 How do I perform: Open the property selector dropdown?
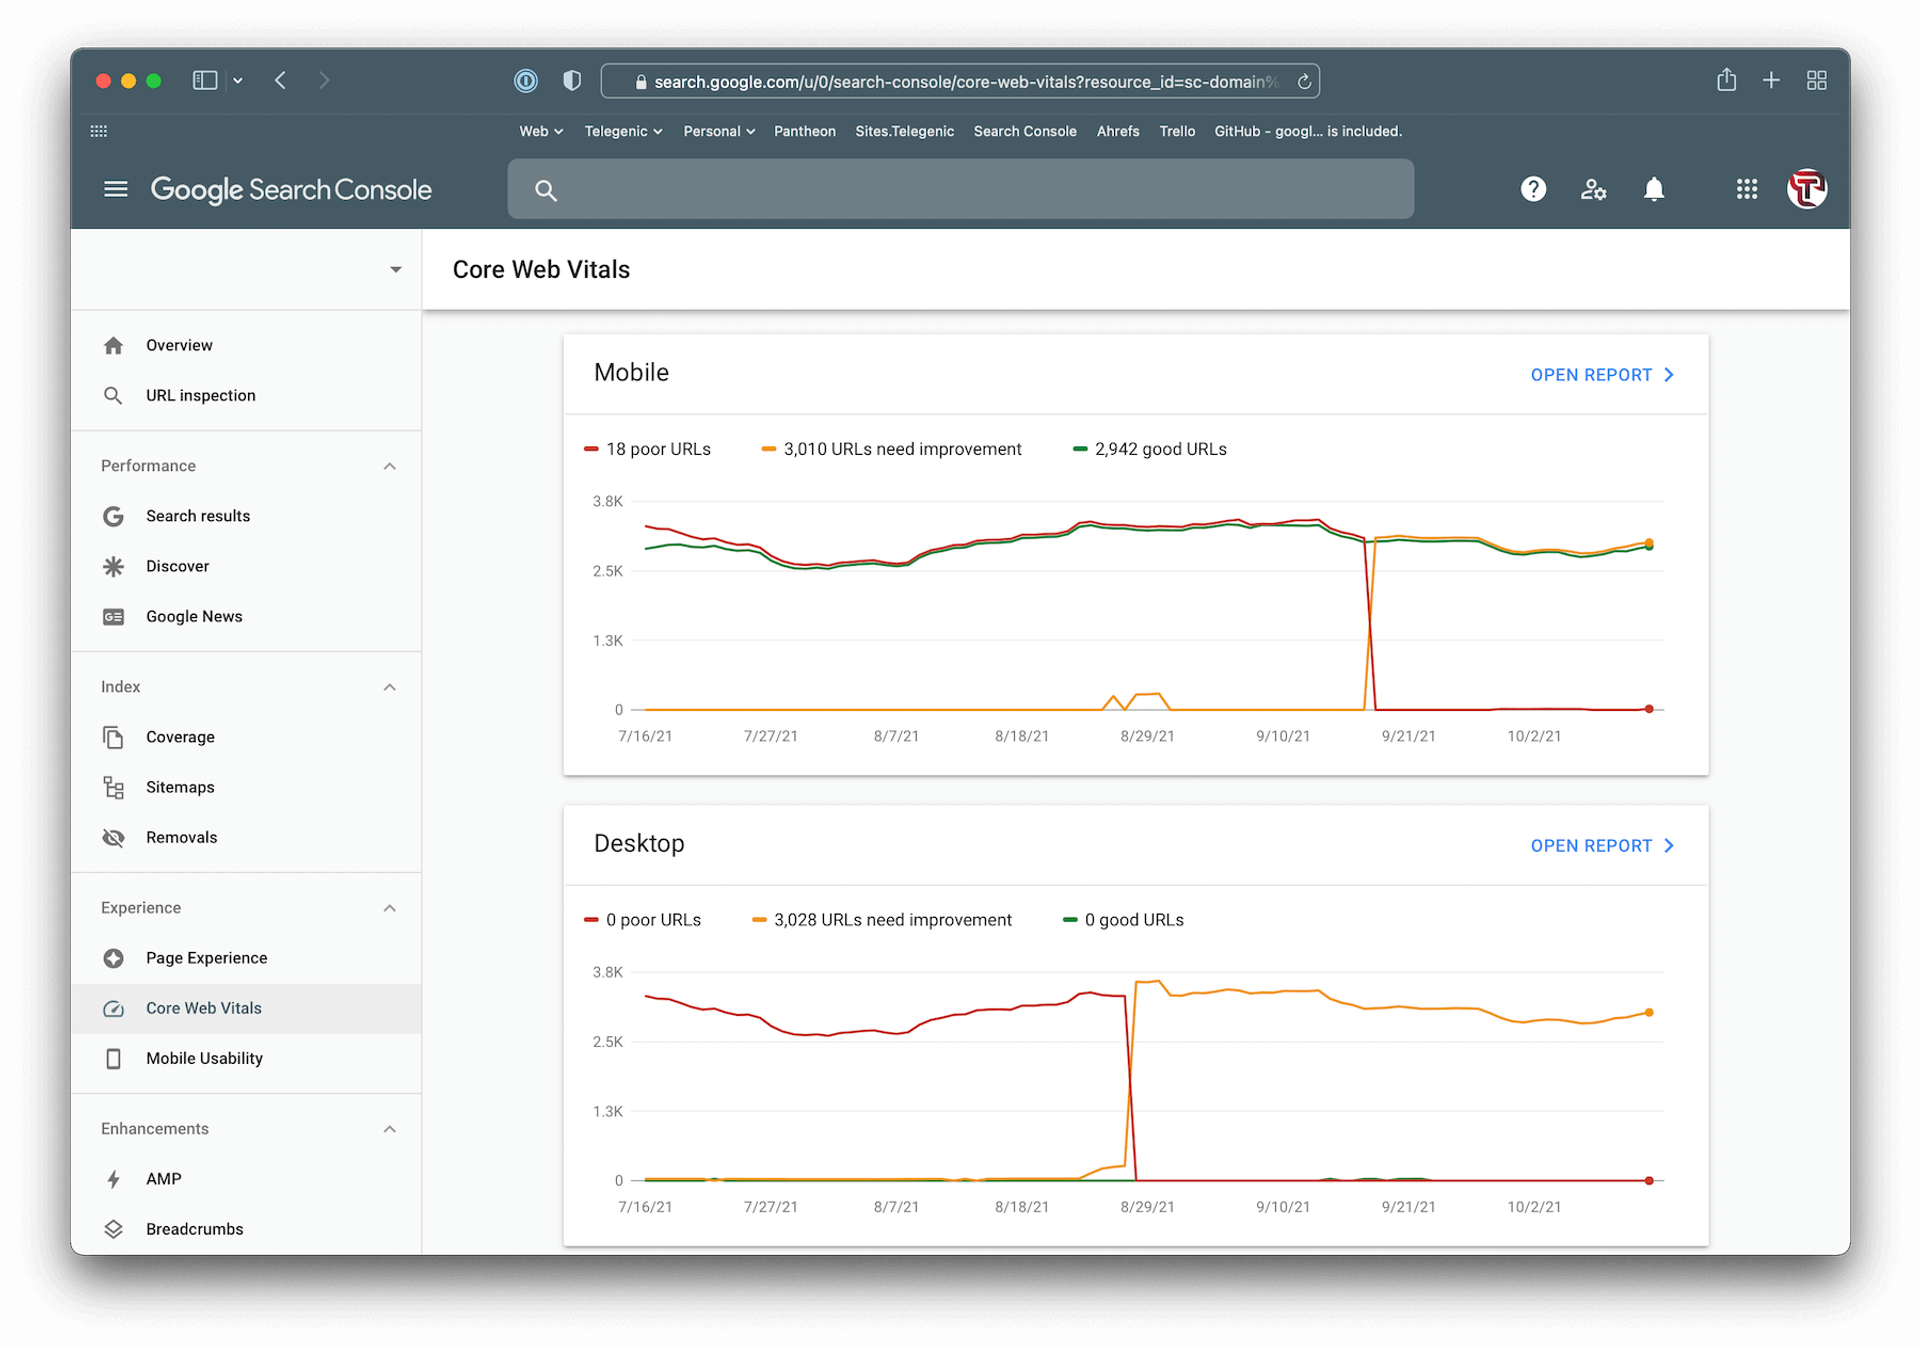(396, 270)
